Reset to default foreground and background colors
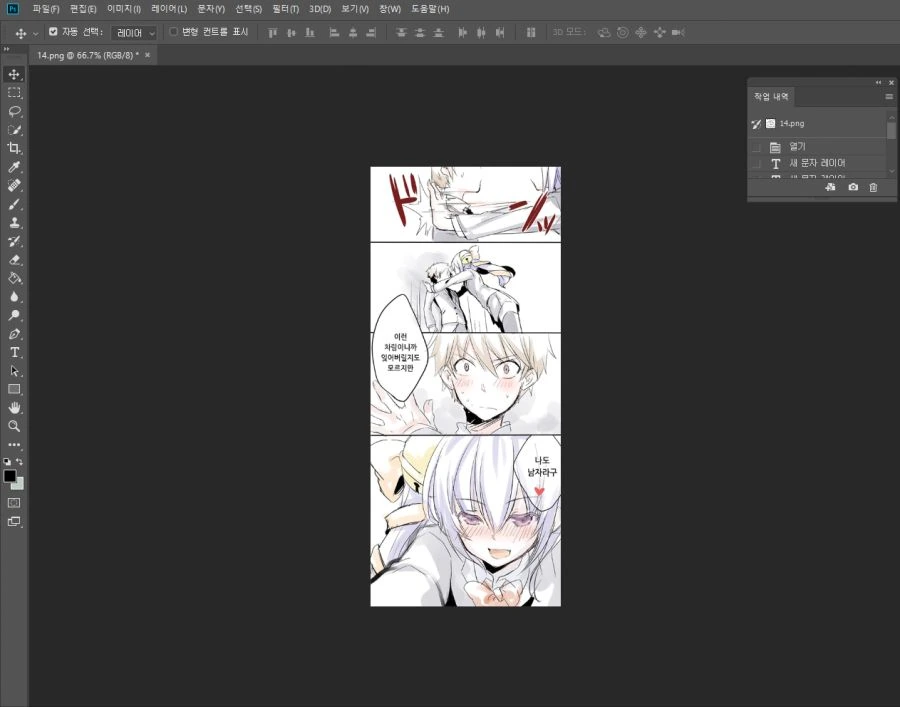The height and width of the screenshot is (707, 900). point(7,461)
